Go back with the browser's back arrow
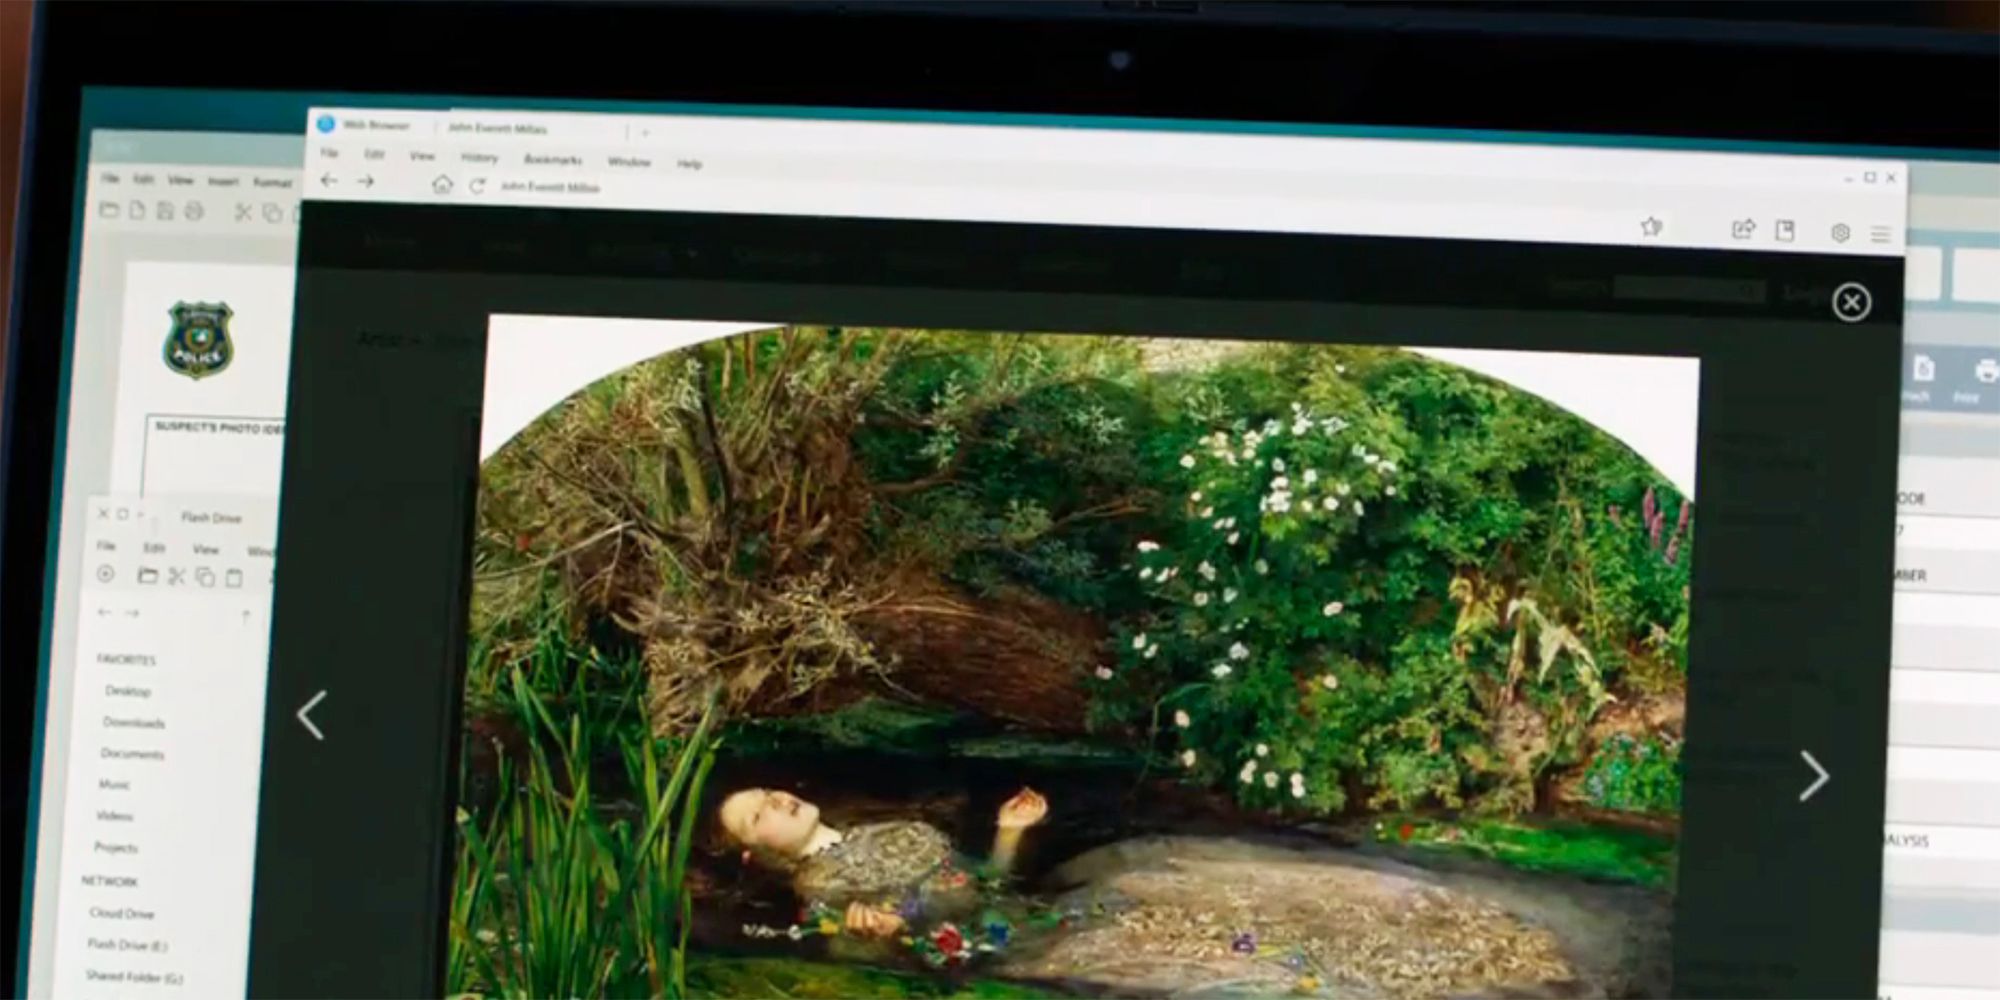 pyautogui.click(x=329, y=180)
